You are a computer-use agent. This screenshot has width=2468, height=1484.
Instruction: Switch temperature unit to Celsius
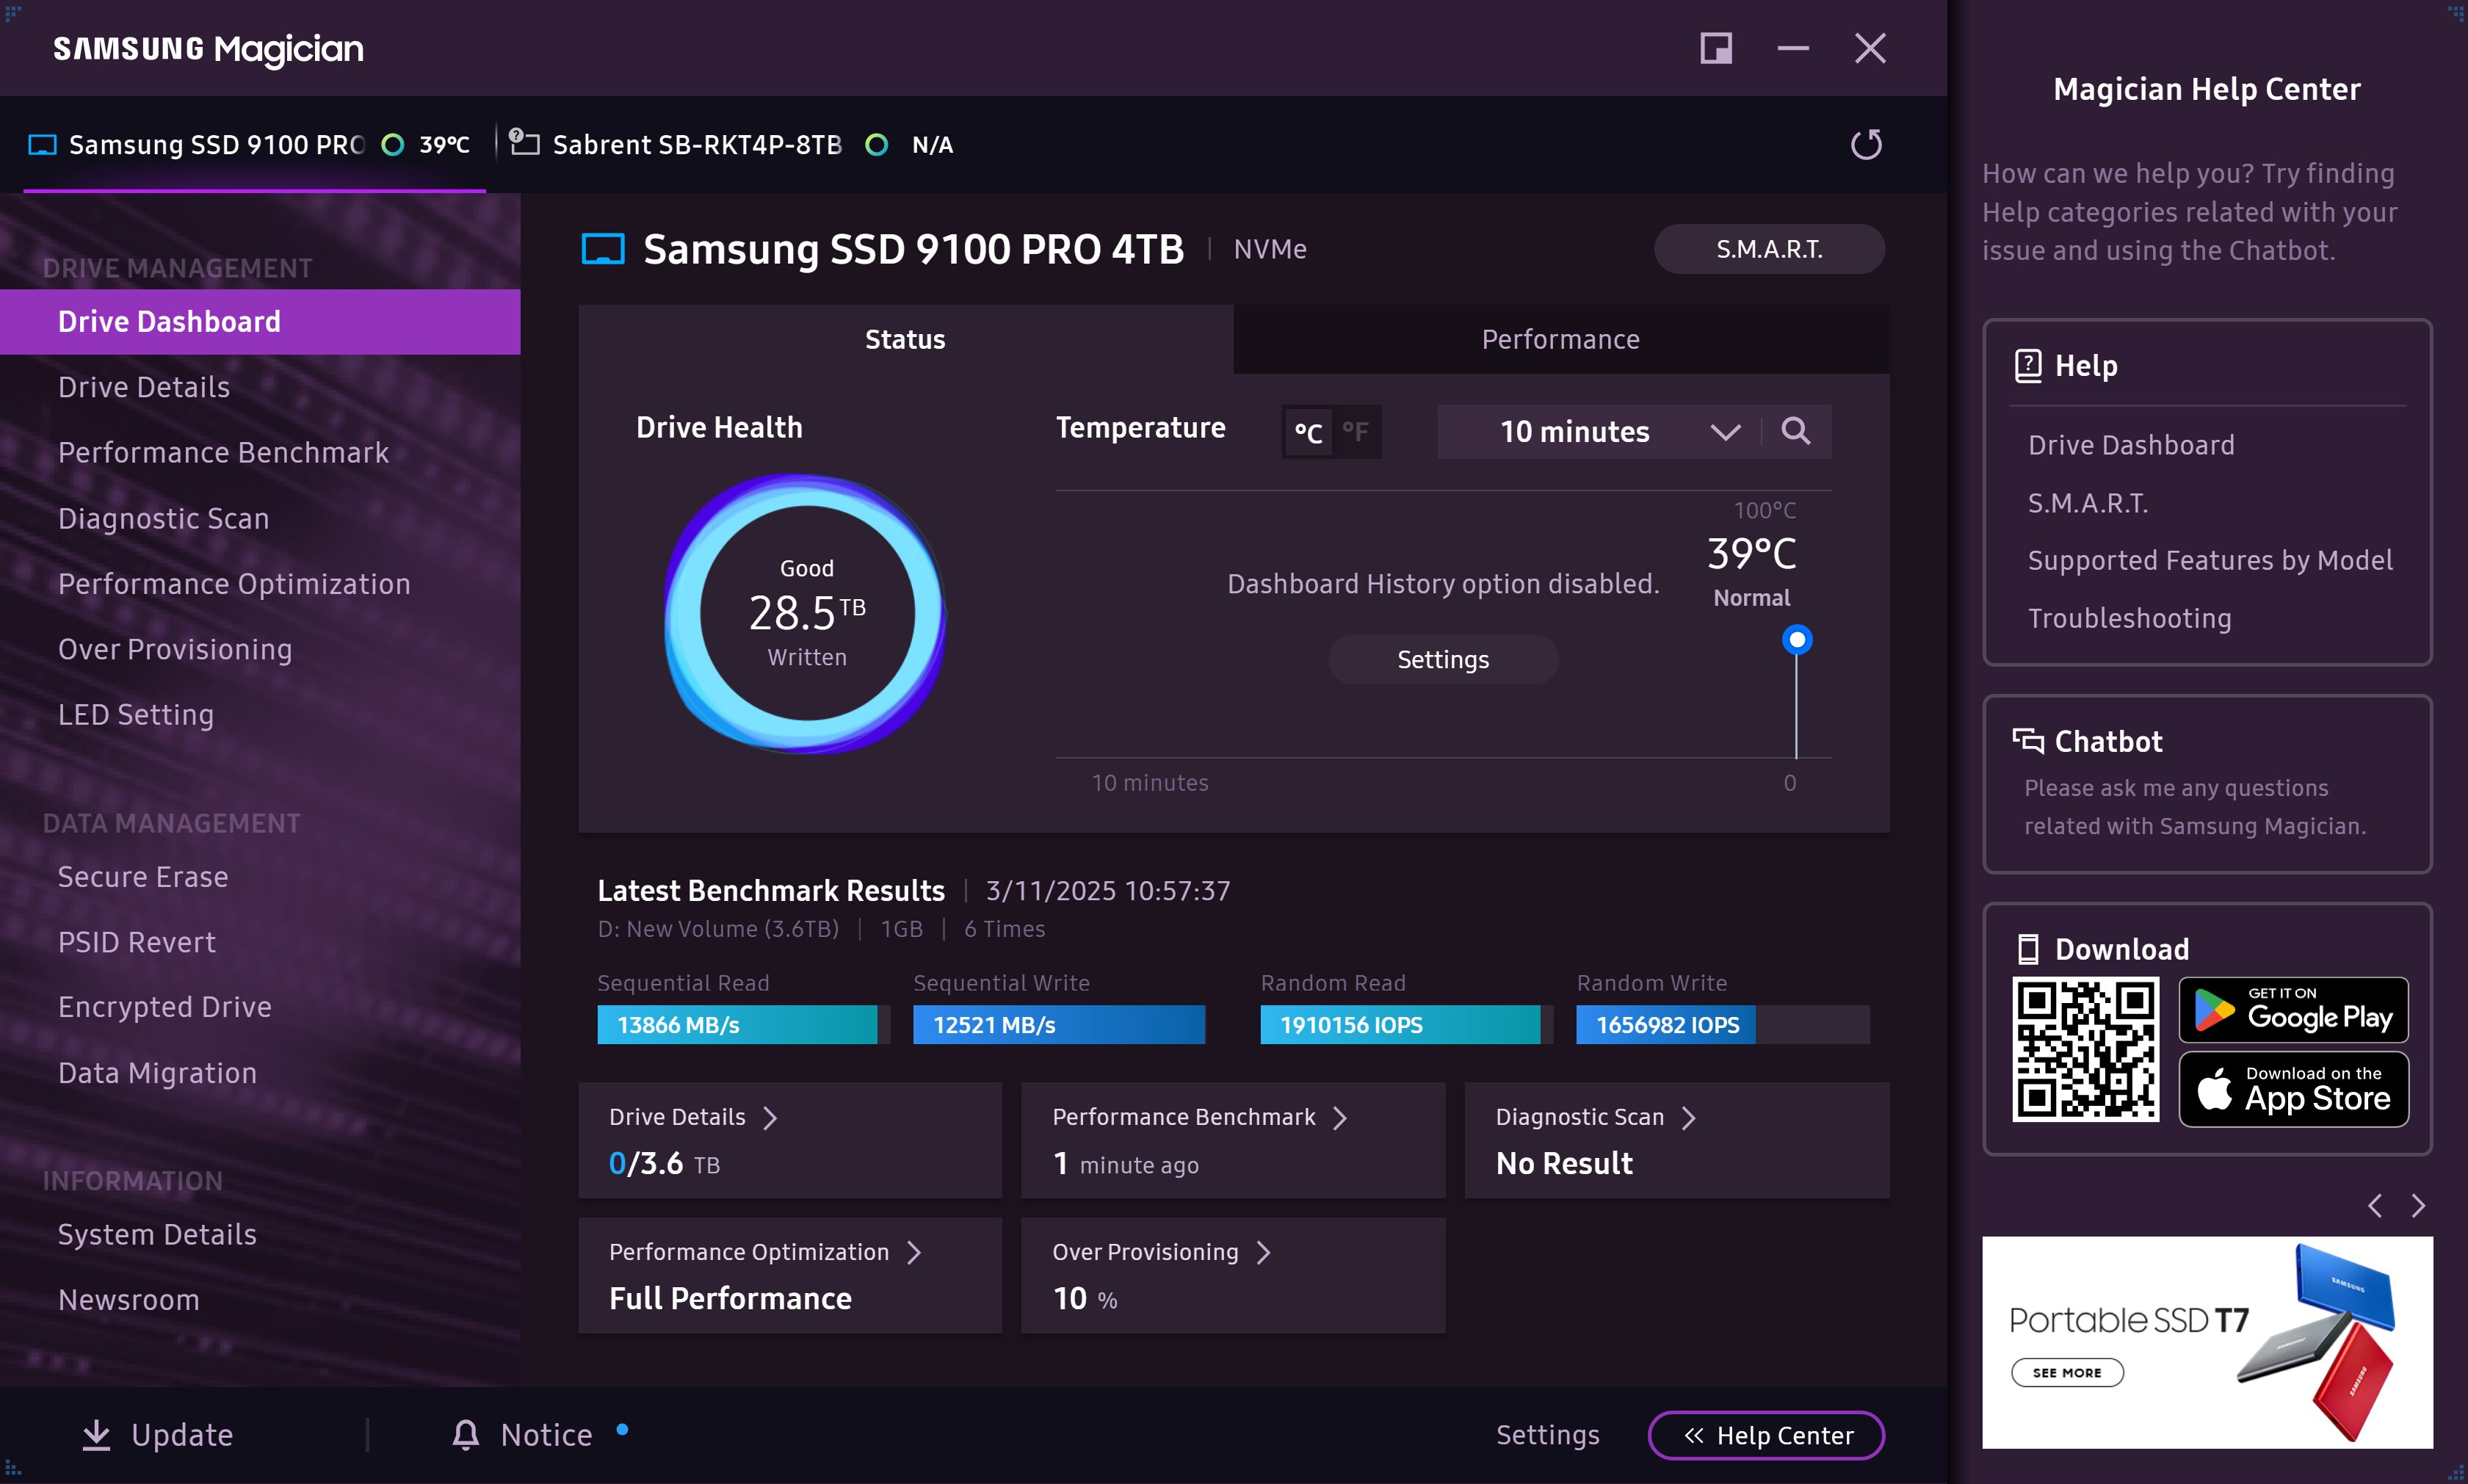click(1308, 432)
